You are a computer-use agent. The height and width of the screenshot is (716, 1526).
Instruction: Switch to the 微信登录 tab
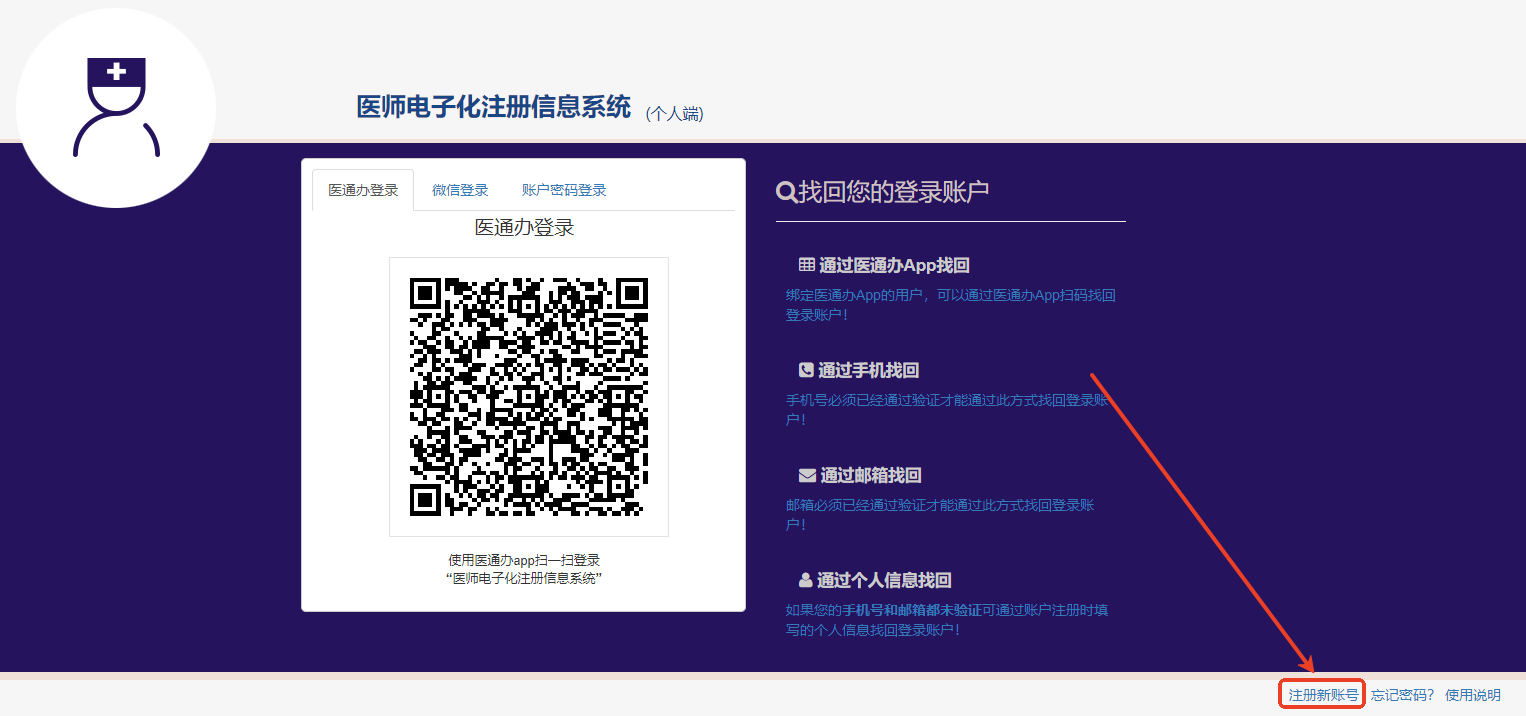(460, 190)
